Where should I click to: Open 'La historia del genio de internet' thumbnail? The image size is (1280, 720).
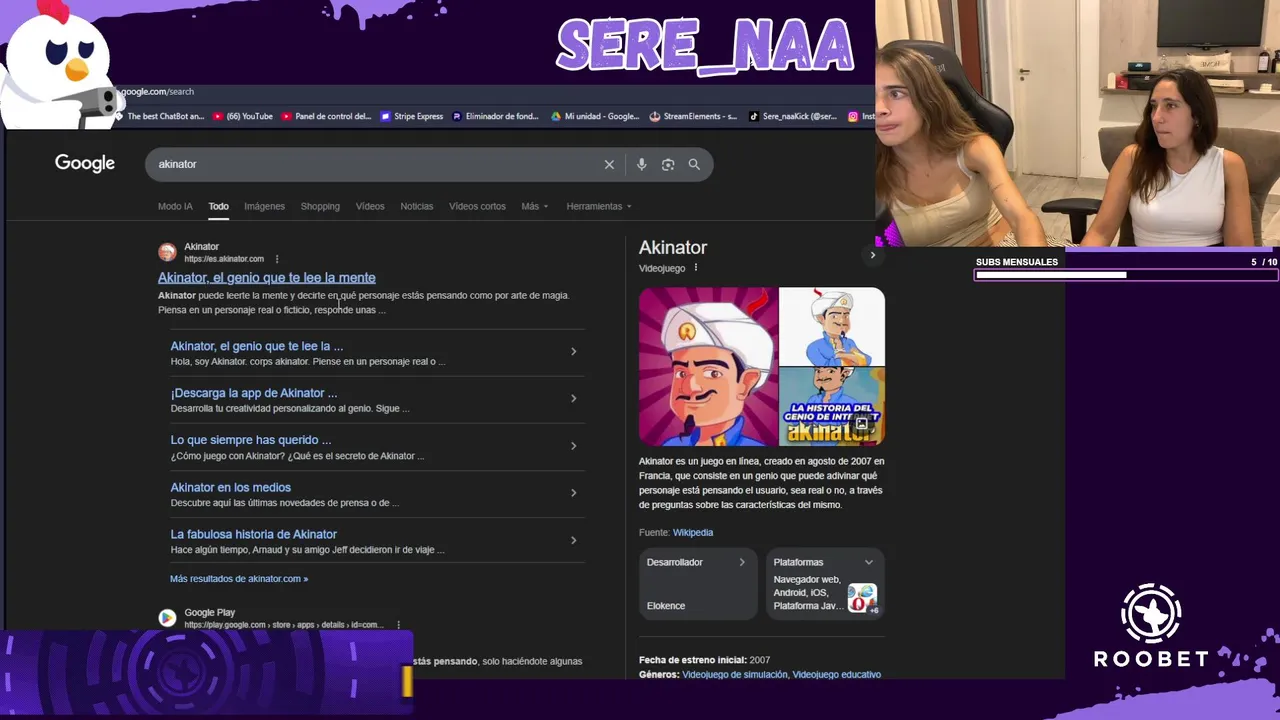click(832, 407)
